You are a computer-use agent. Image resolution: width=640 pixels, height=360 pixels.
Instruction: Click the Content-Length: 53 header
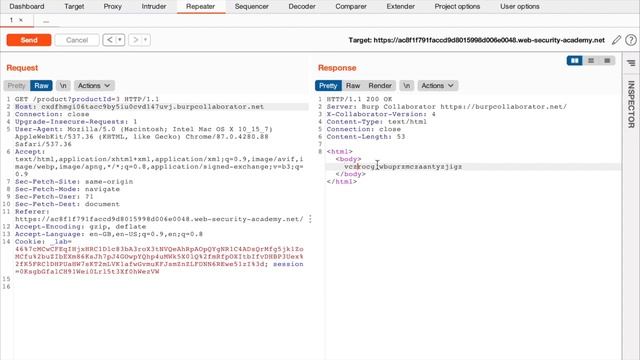coord(366,137)
